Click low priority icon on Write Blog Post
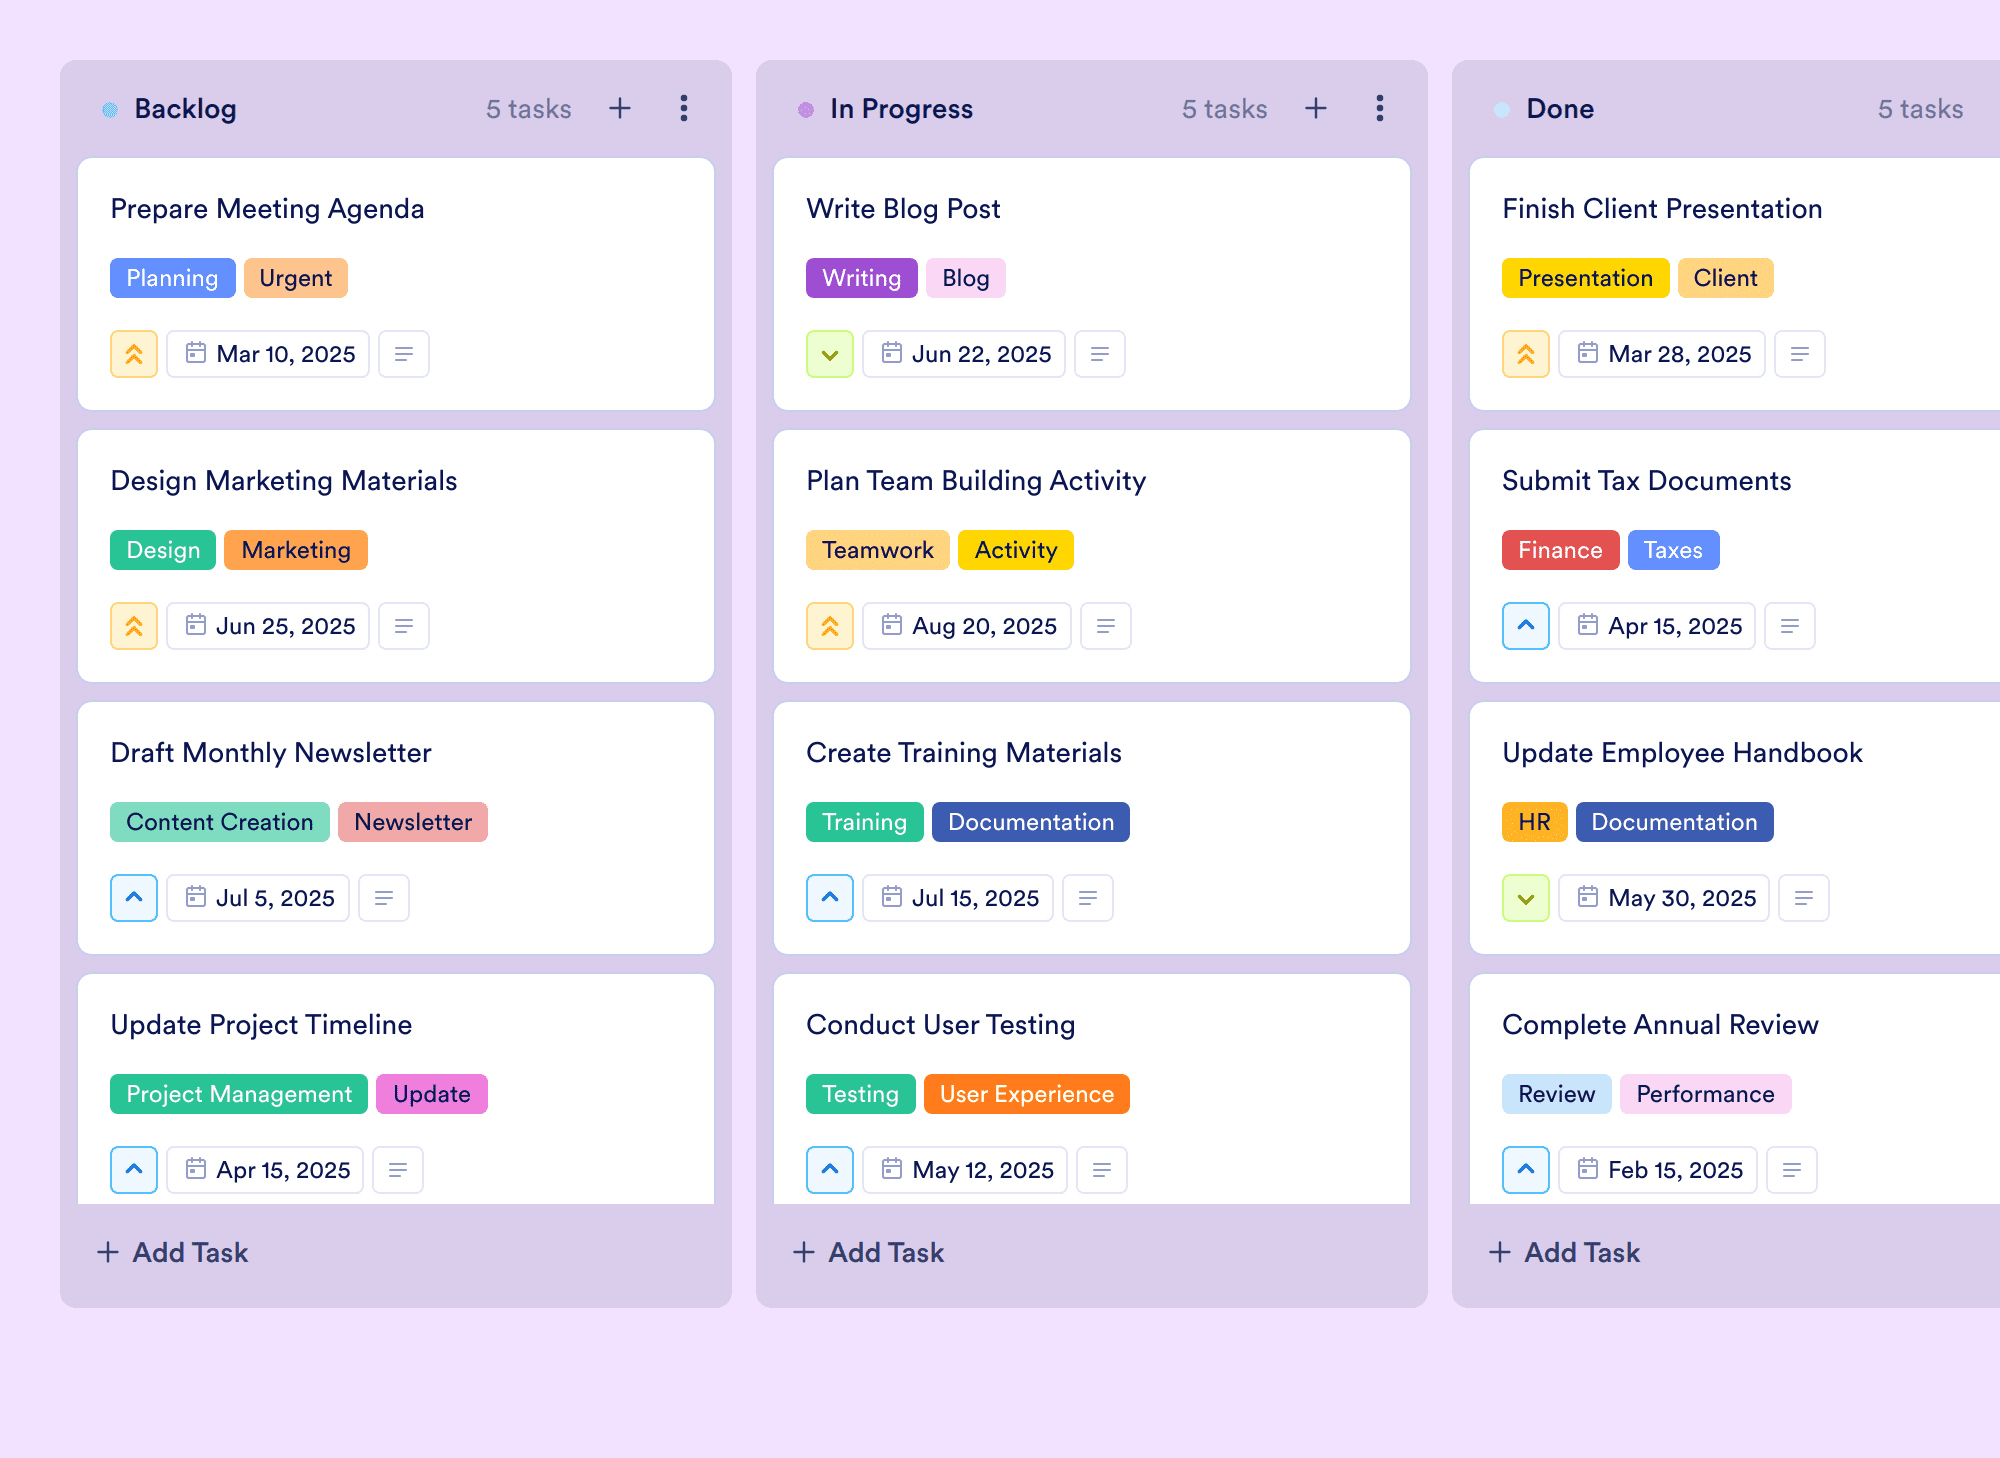Viewport: 2000px width, 1458px height. point(830,354)
